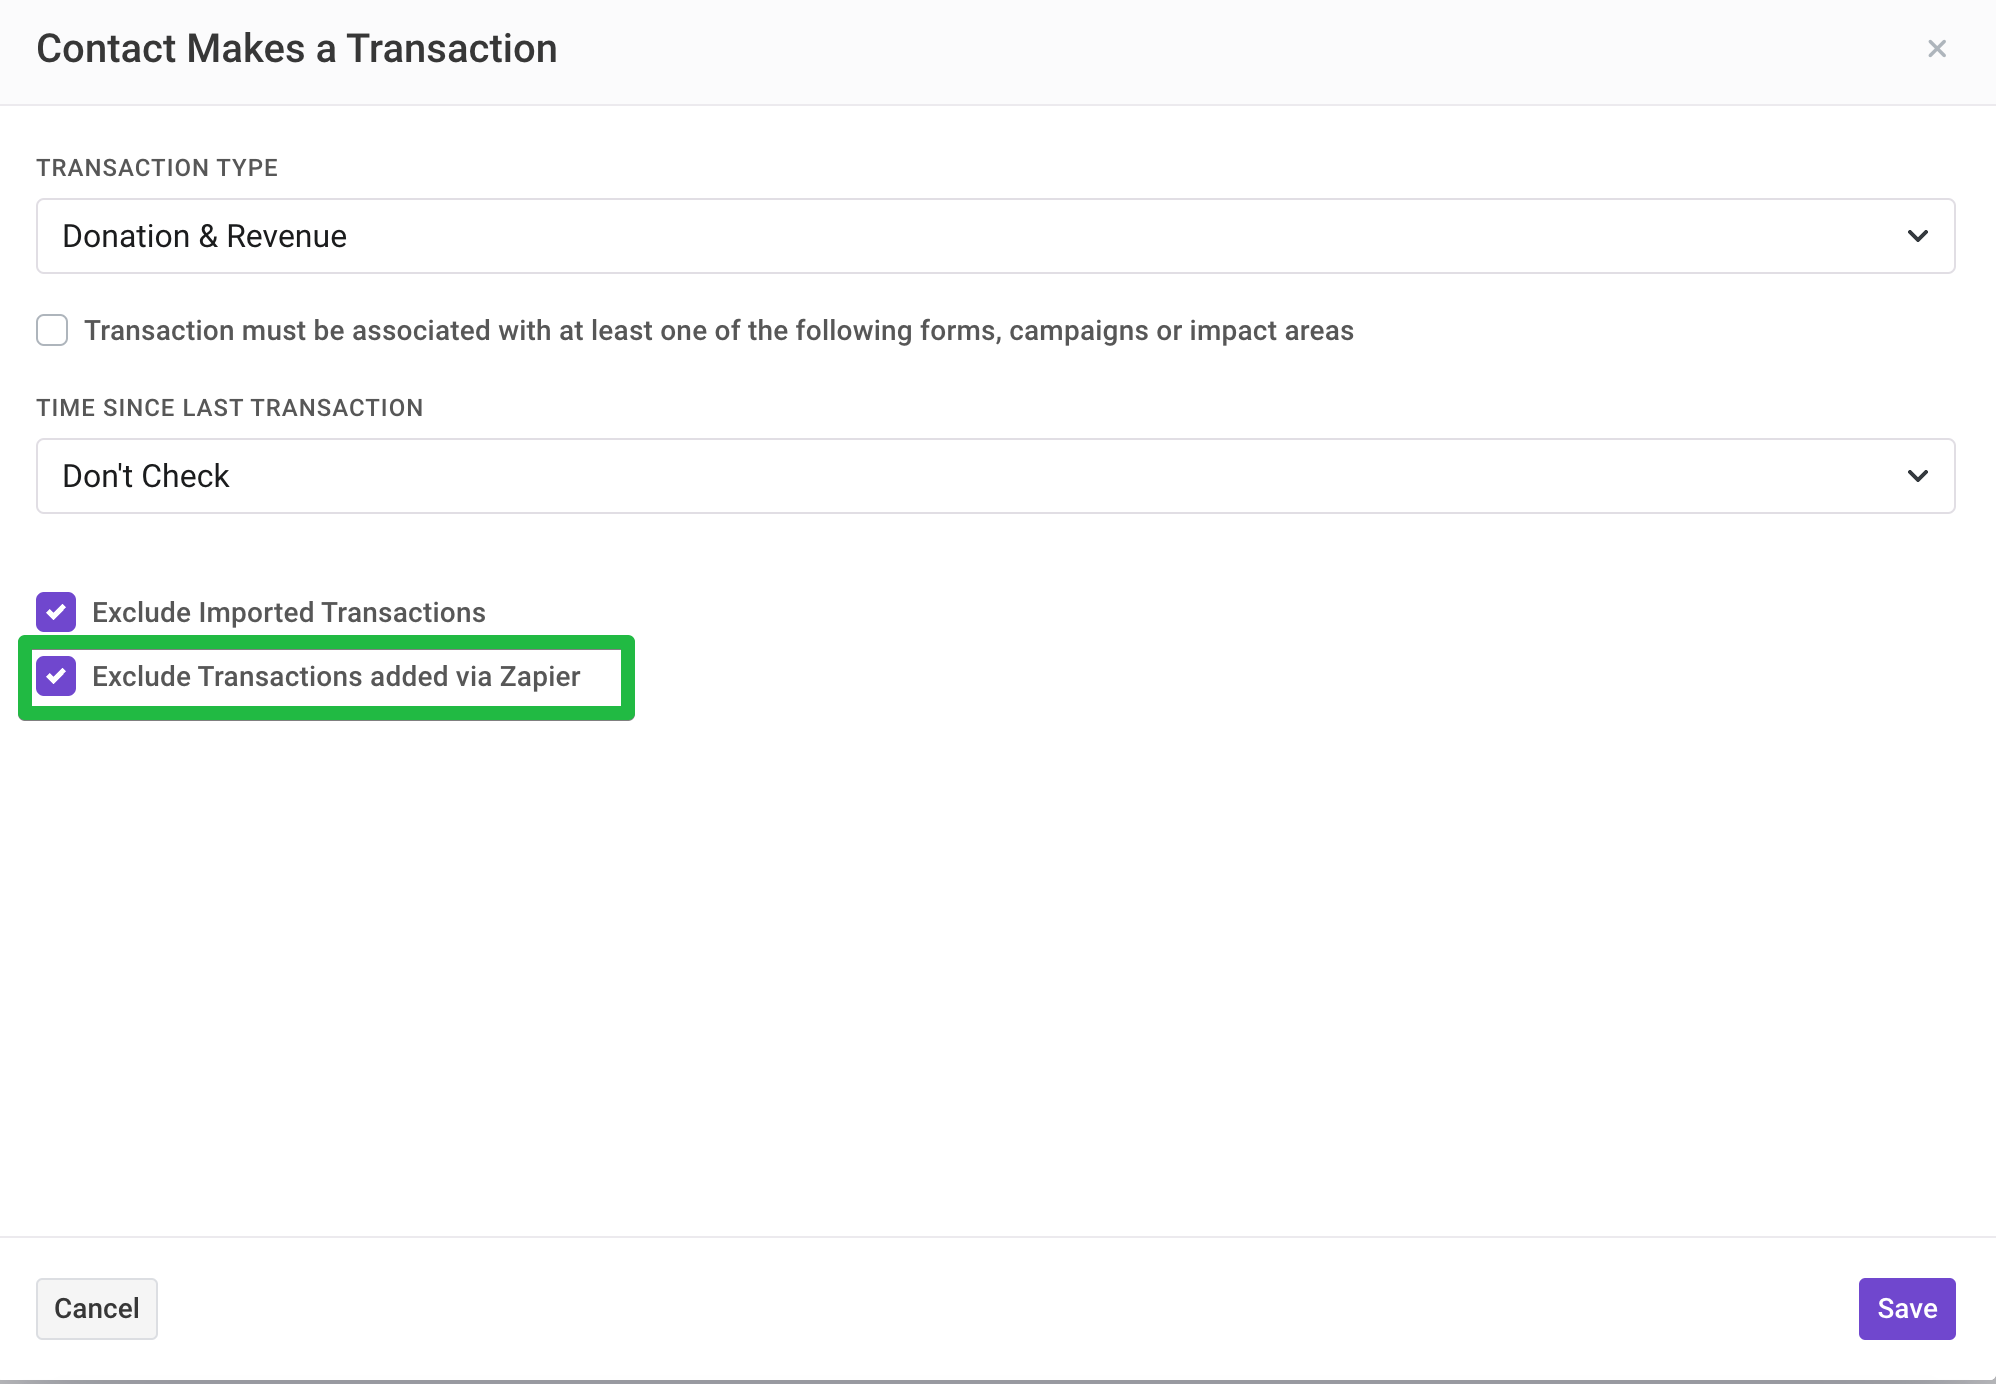Enable the forms, campaigns or impact areas checkbox

pos(52,330)
